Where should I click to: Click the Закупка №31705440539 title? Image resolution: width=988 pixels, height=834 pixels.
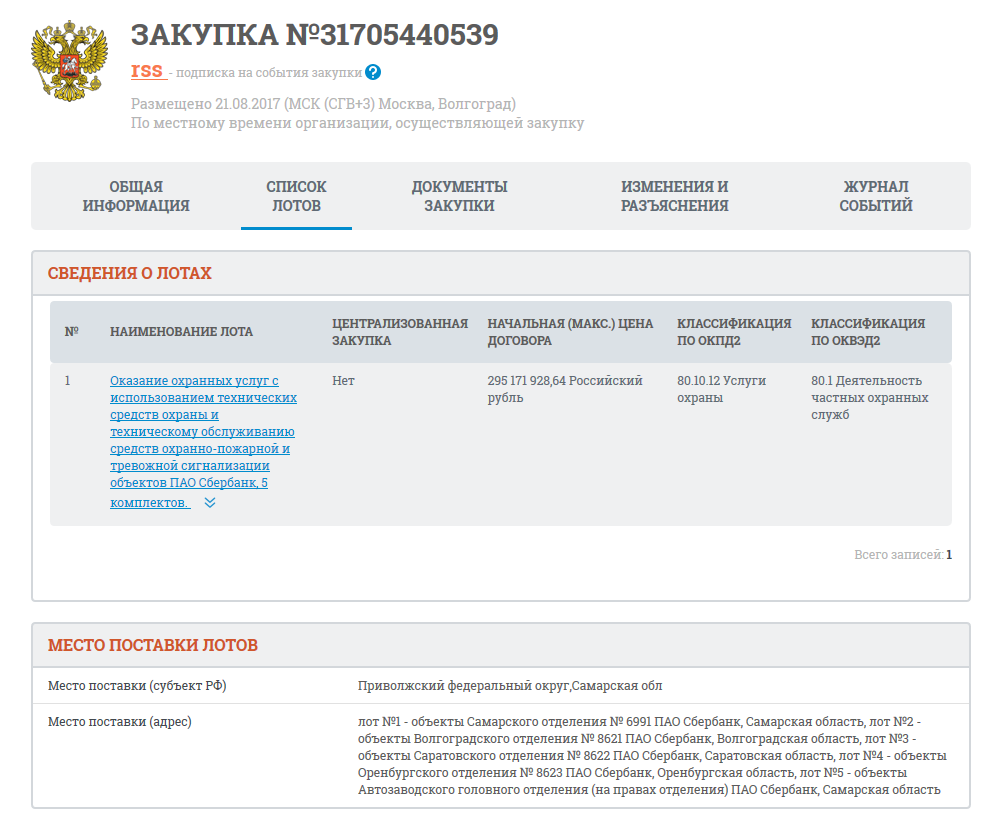(x=314, y=35)
